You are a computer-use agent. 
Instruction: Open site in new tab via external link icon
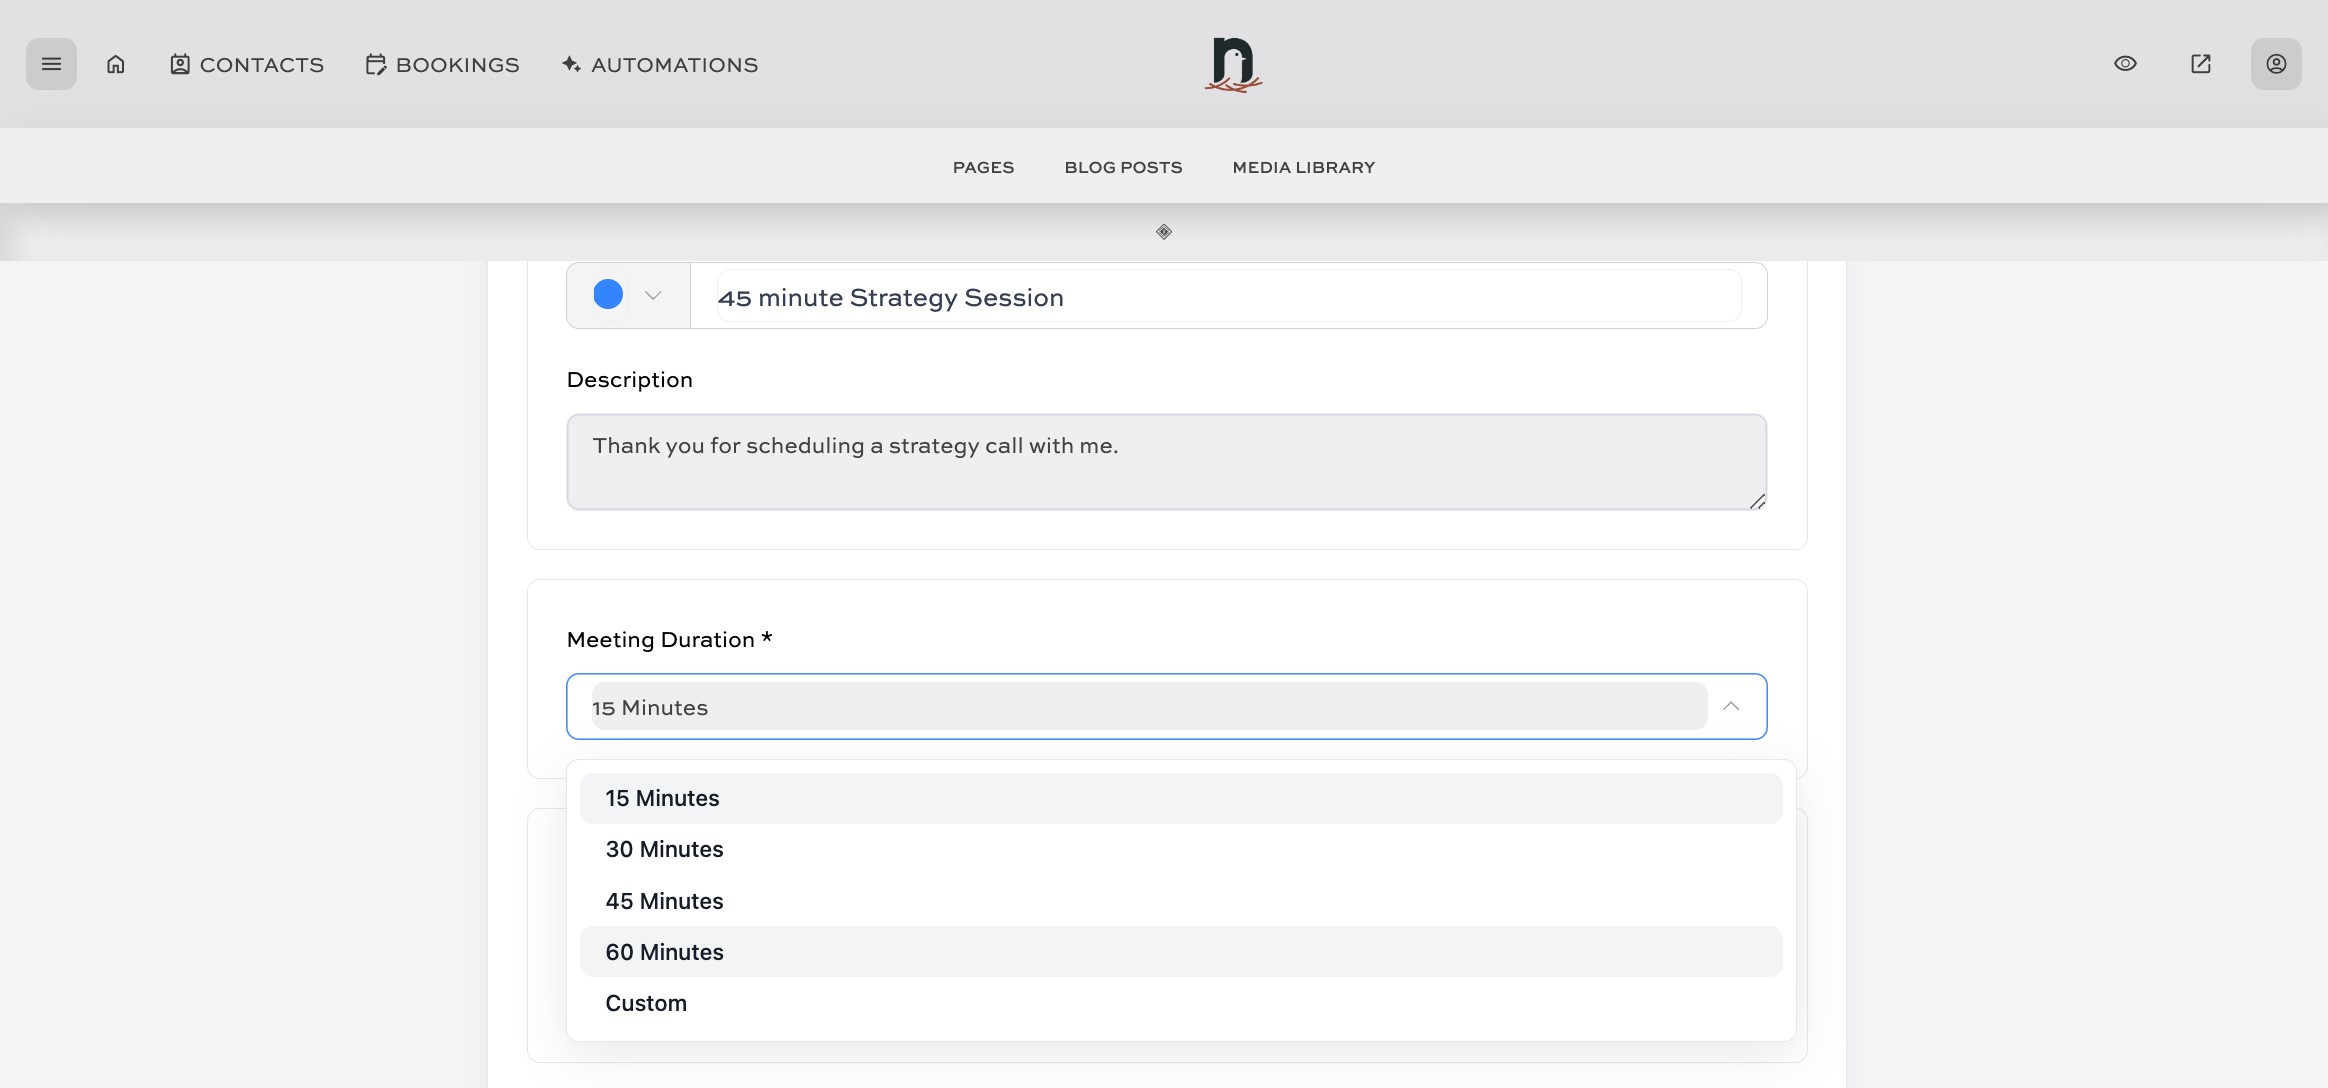[x=2200, y=63]
